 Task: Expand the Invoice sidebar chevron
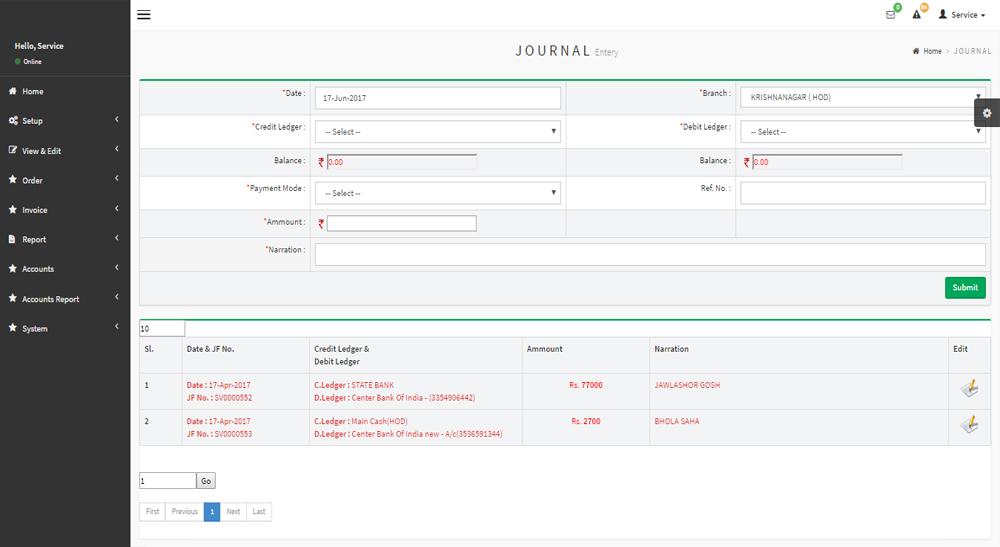[117, 208]
